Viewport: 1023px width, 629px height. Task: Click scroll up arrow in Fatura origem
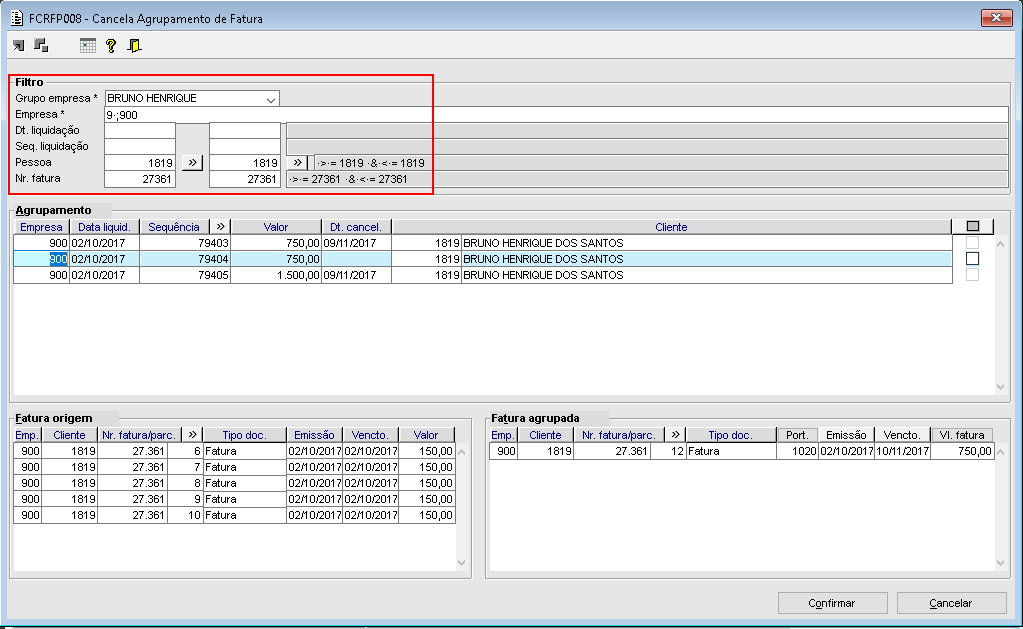pos(461,452)
